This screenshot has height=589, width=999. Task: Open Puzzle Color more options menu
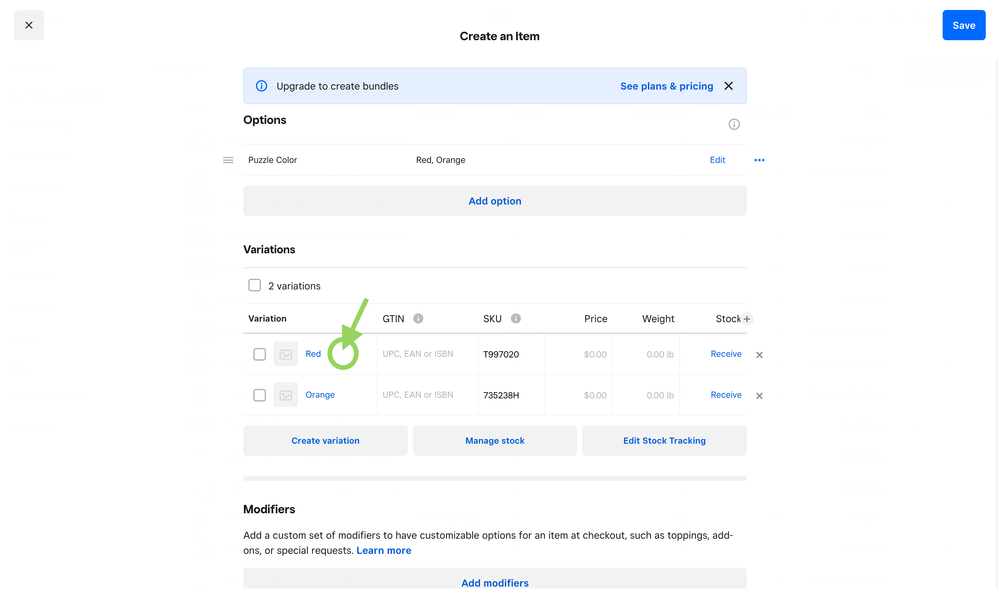(759, 160)
